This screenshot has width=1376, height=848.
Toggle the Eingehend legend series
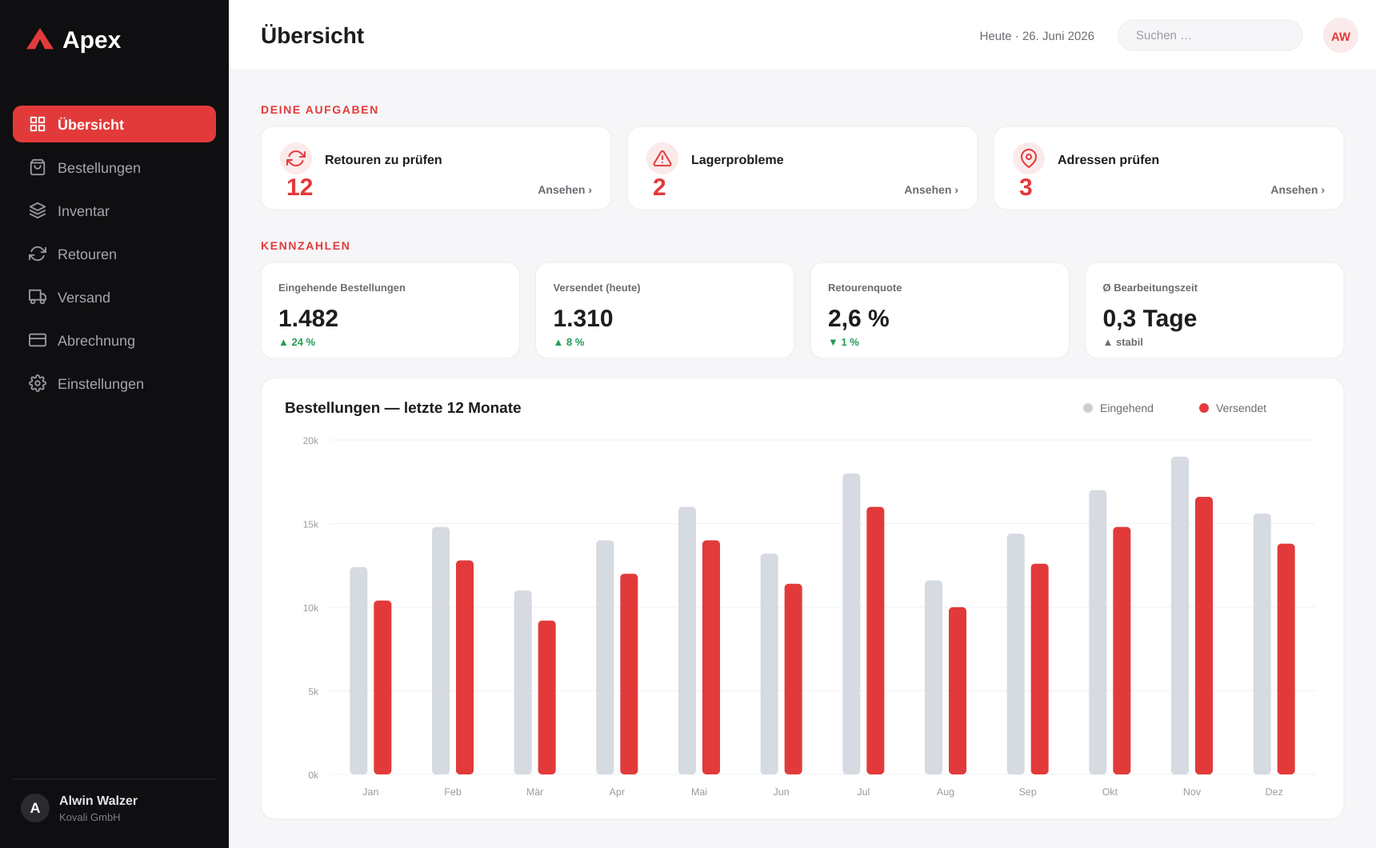tap(1118, 408)
